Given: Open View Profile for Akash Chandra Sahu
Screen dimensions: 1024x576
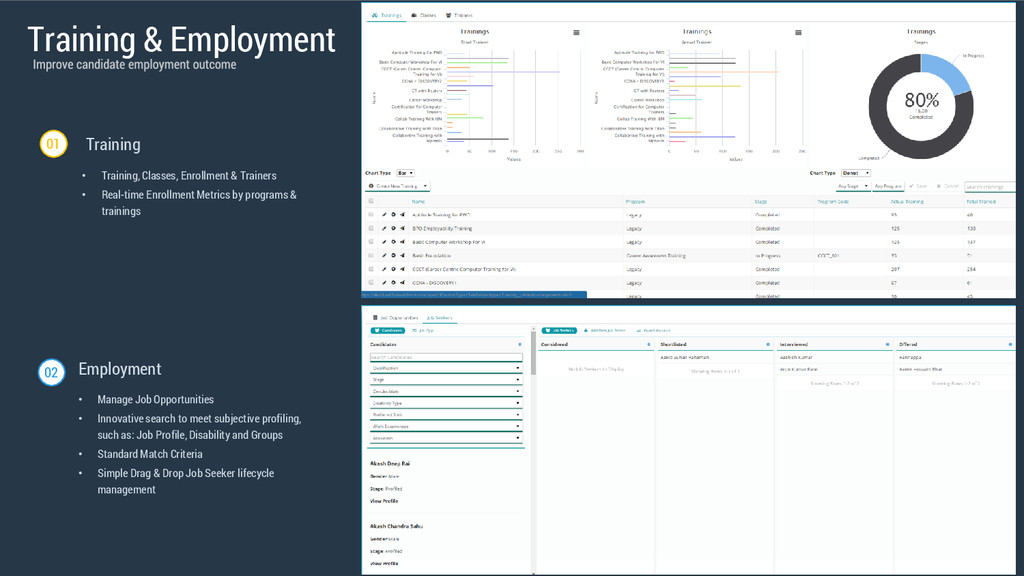Looking at the screenshot, I should coord(384,563).
